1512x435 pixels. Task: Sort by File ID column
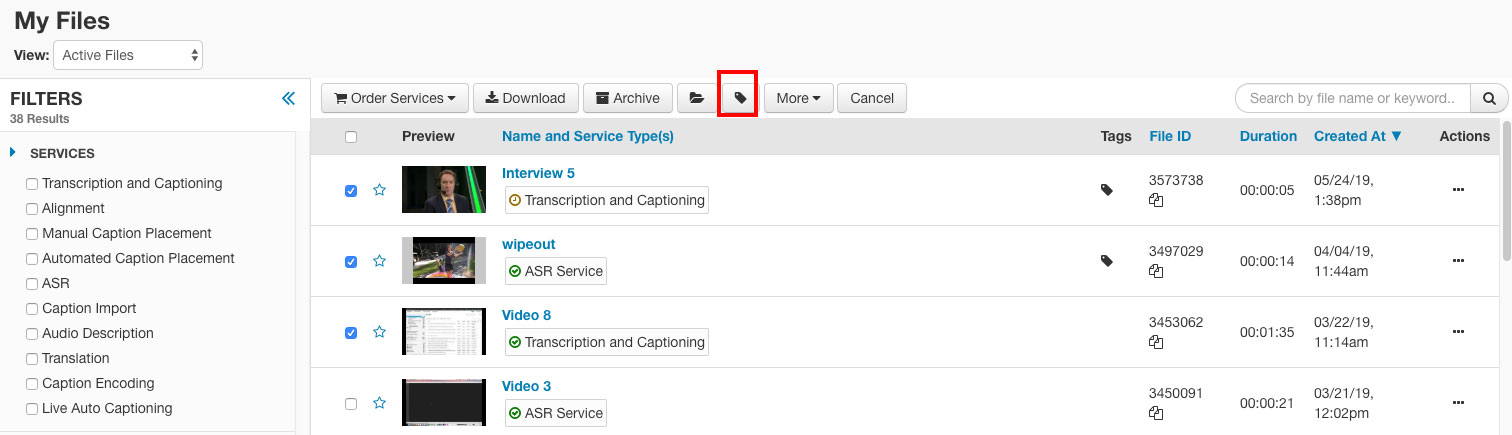(1170, 136)
